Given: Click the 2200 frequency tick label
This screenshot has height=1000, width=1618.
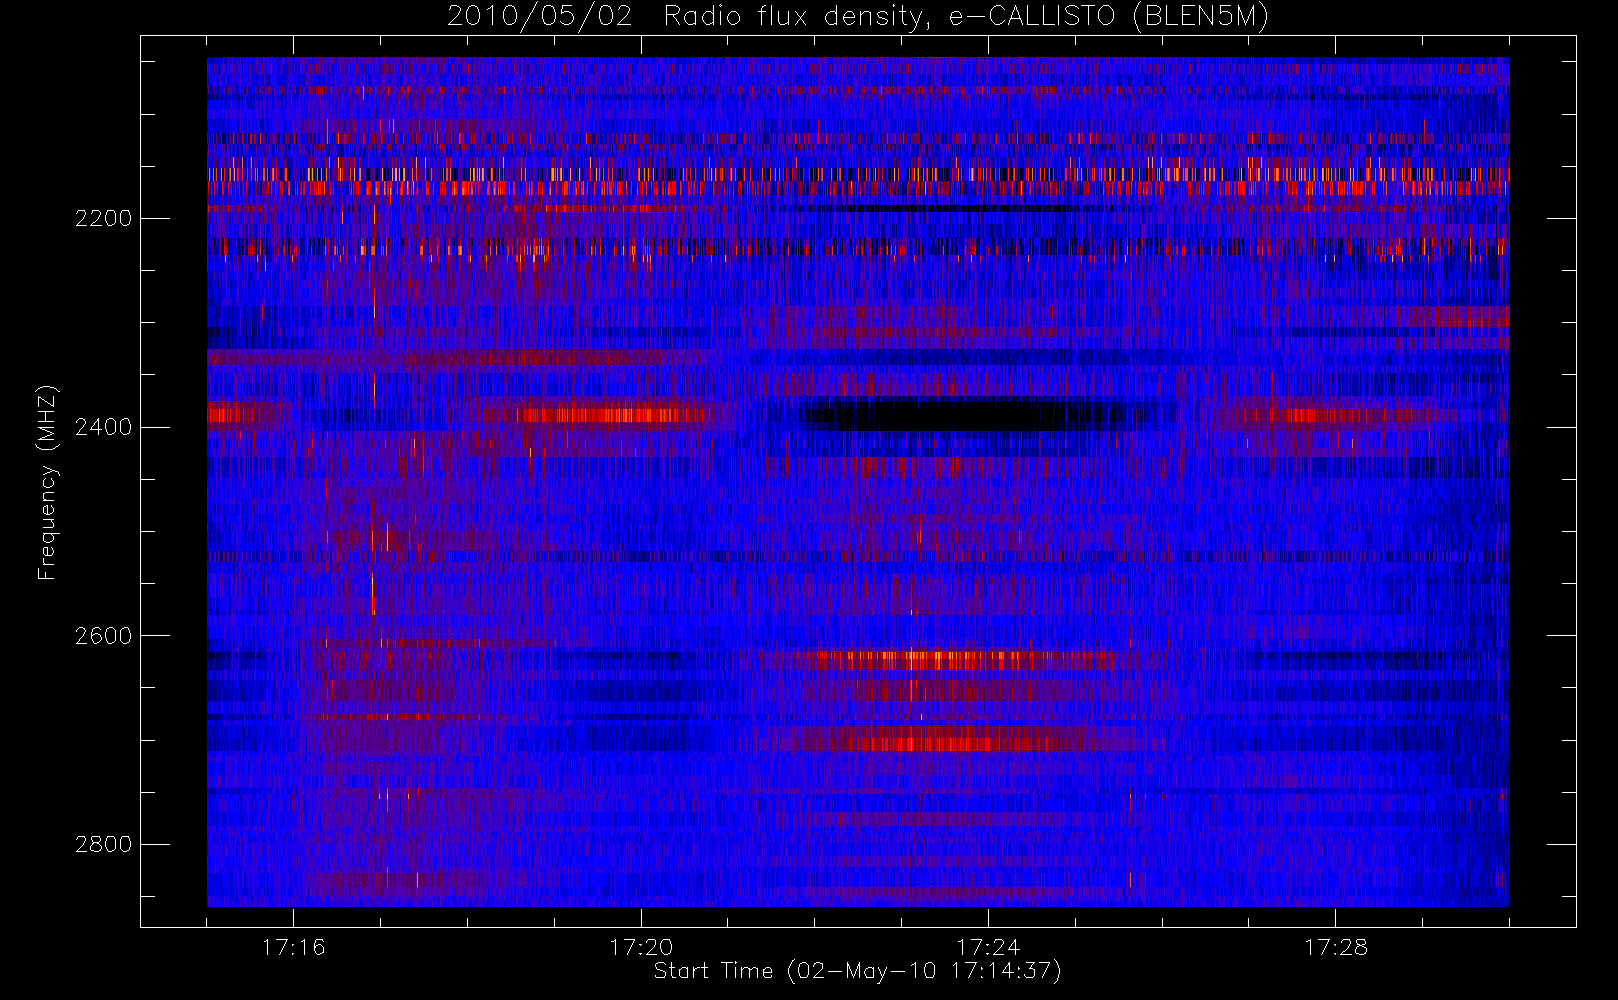Looking at the screenshot, I should coord(103,218).
